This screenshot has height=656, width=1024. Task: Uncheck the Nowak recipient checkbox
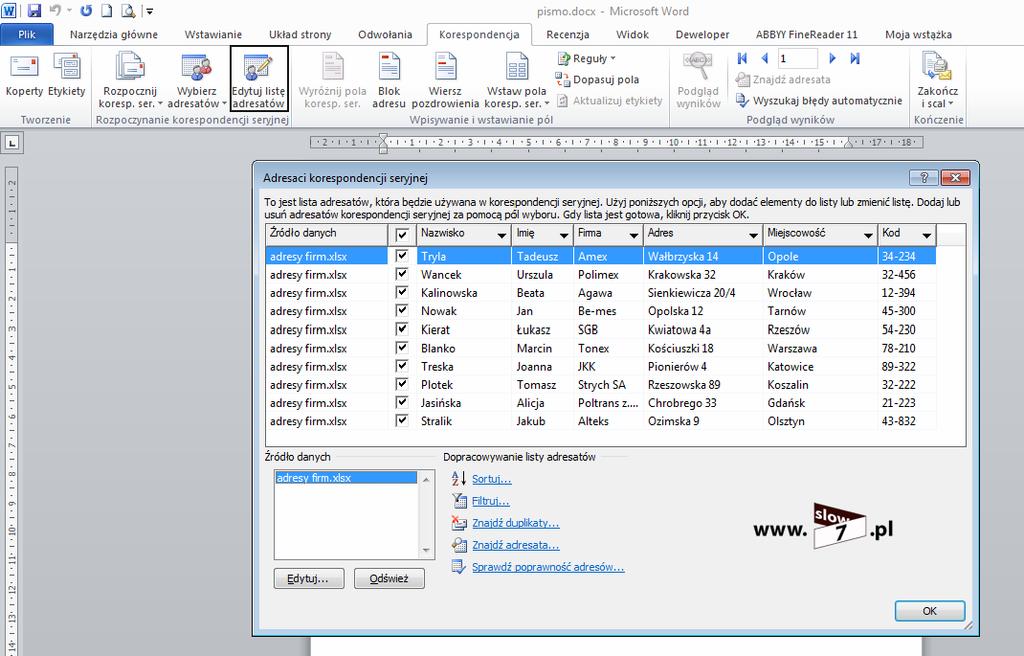click(402, 310)
